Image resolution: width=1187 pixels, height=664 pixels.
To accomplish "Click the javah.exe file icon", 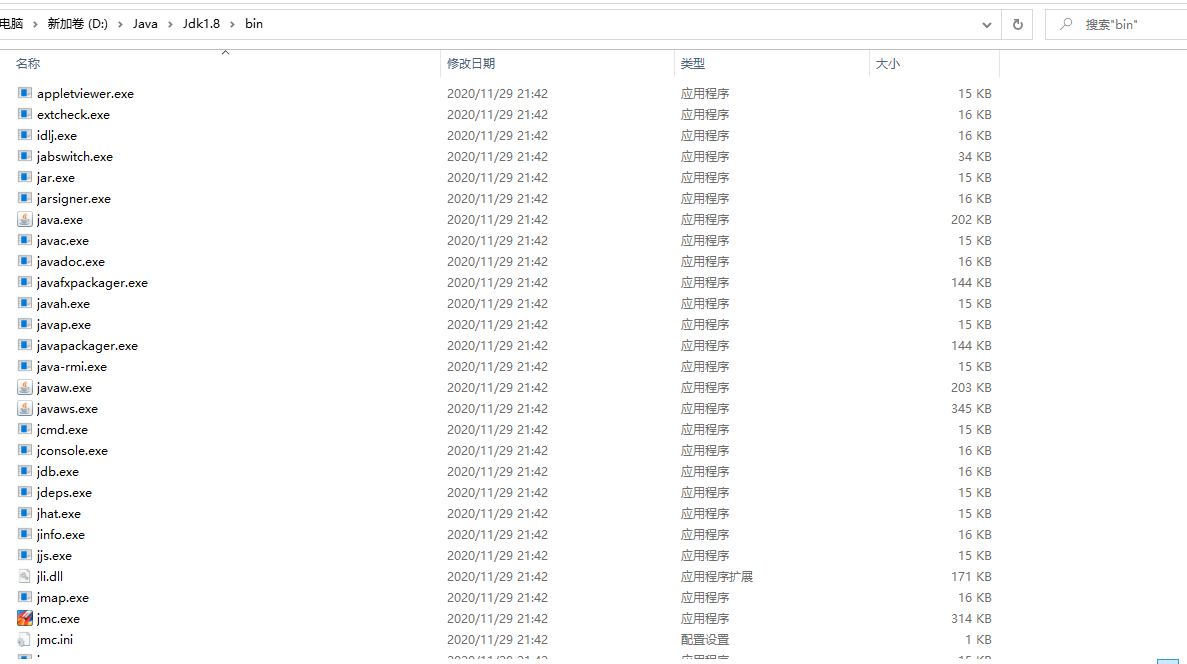I will pyautogui.click(x=24, y=304).
